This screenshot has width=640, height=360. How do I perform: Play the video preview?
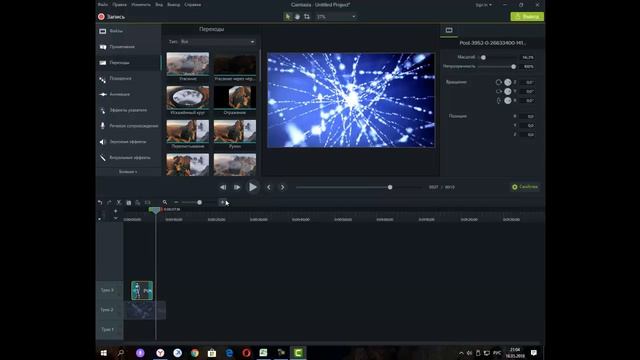[x=253, y=187]
